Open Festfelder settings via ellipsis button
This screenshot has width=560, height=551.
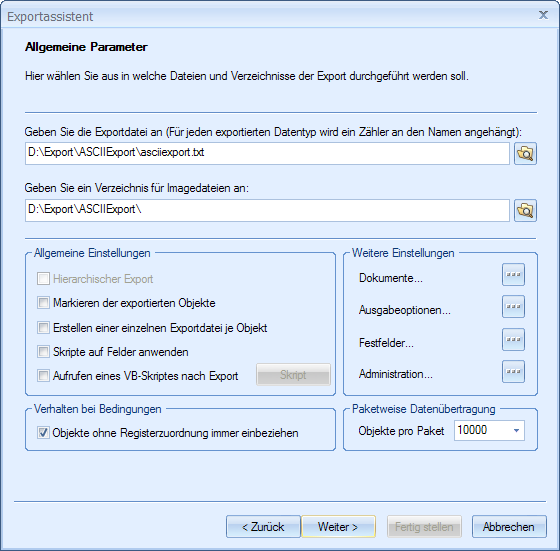(x=513, y=339)
